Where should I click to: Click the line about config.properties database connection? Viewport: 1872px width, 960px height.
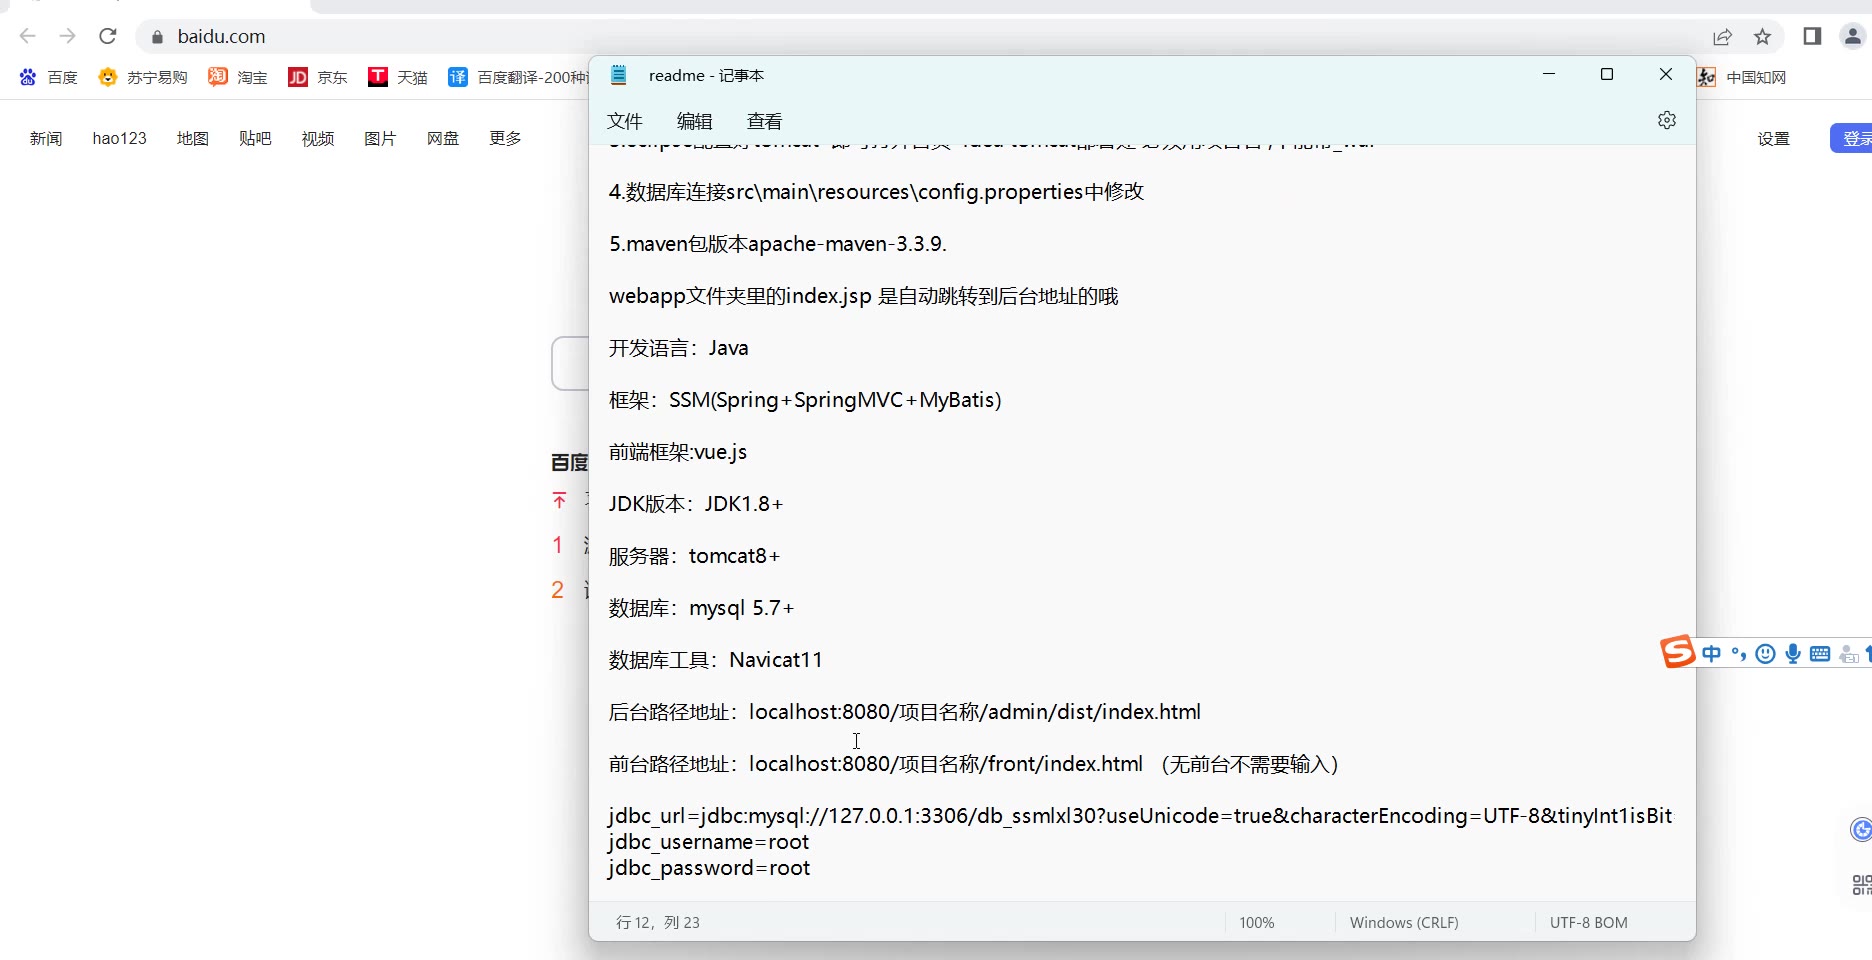point(876,192)
